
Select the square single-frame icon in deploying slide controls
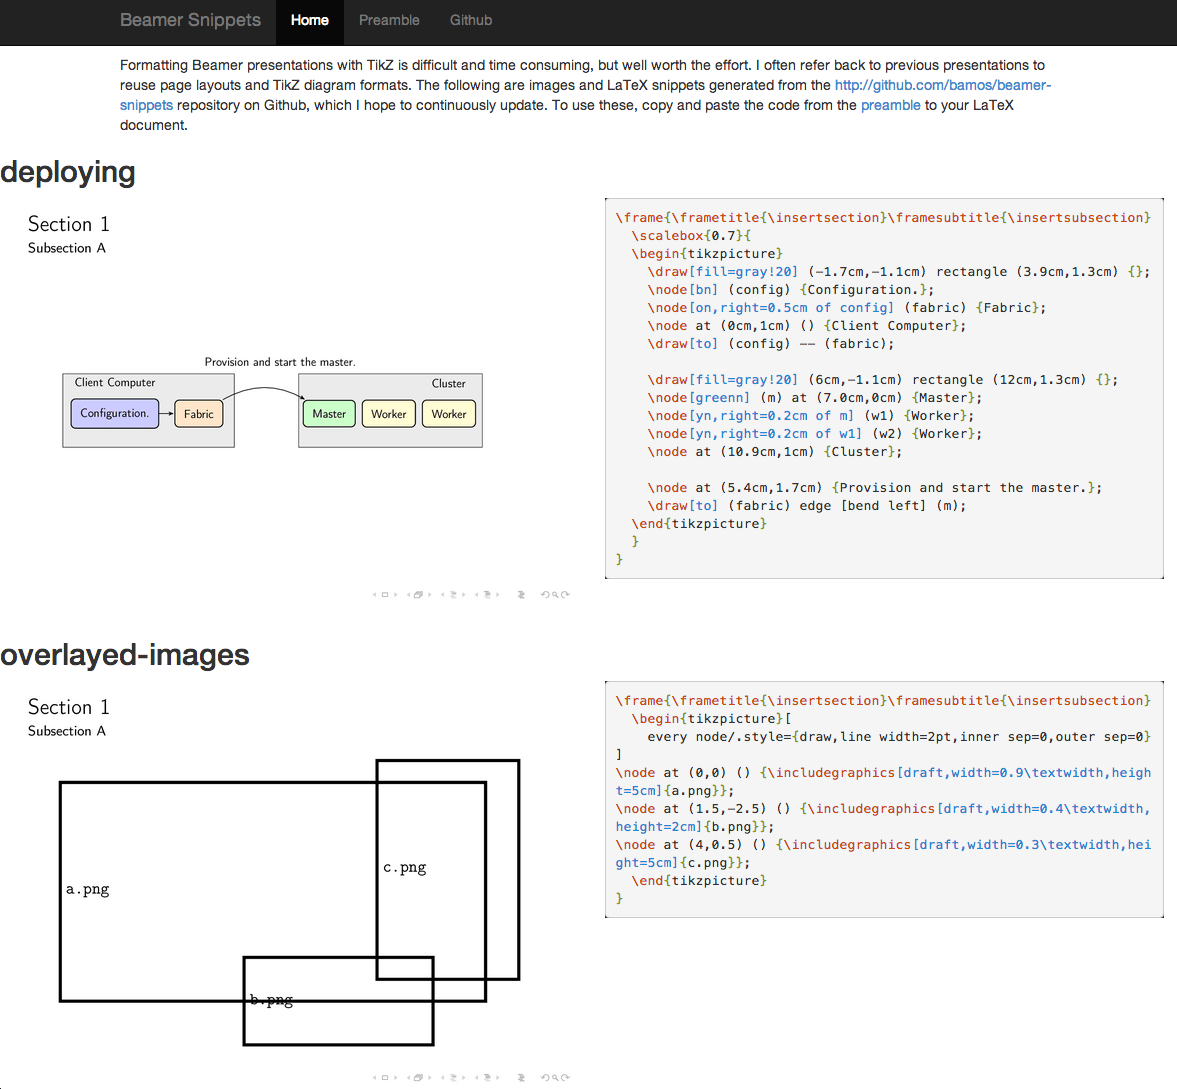384,594
